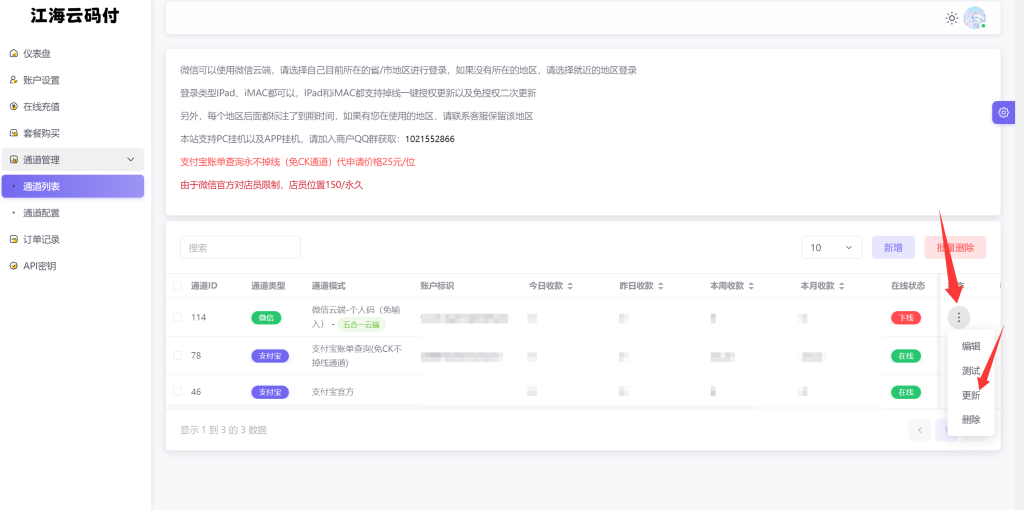This screenshot has width=1024, height=510.
Task: Click the 在线 status badge of row 78
Action: (x=906, y=356)
